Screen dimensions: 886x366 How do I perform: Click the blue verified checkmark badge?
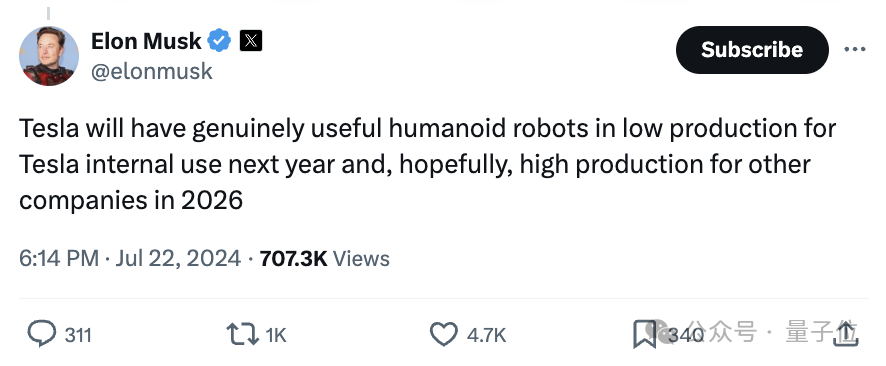click(x=219, y=41)
